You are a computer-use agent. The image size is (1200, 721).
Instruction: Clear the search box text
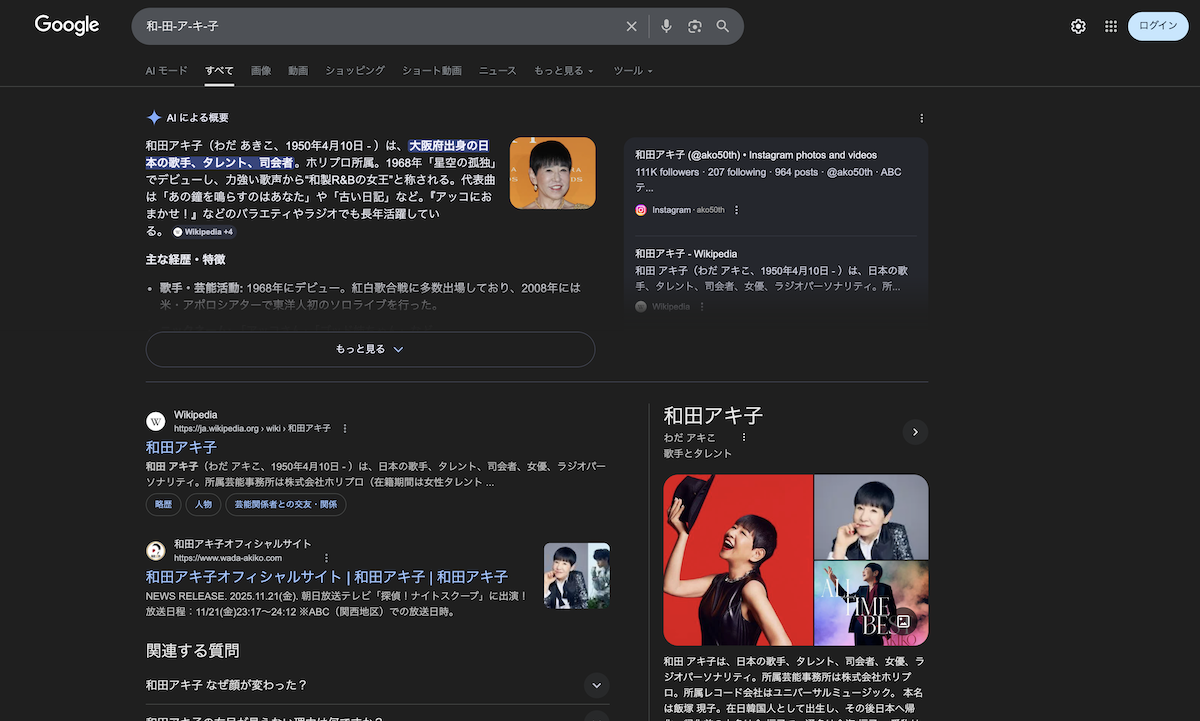click(631, 27)
